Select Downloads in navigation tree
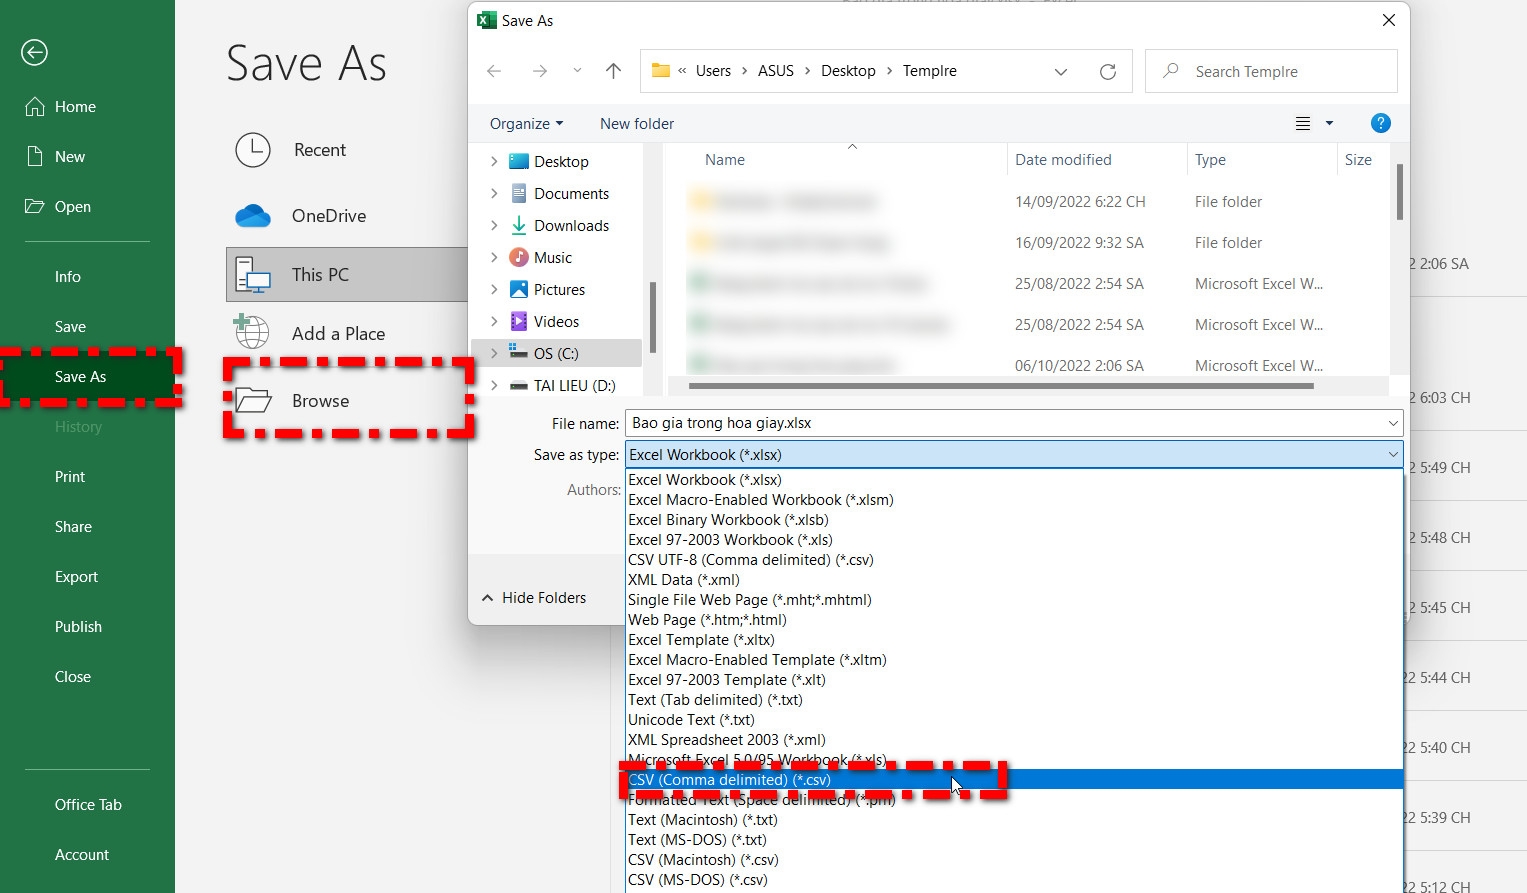 (571, 226)
